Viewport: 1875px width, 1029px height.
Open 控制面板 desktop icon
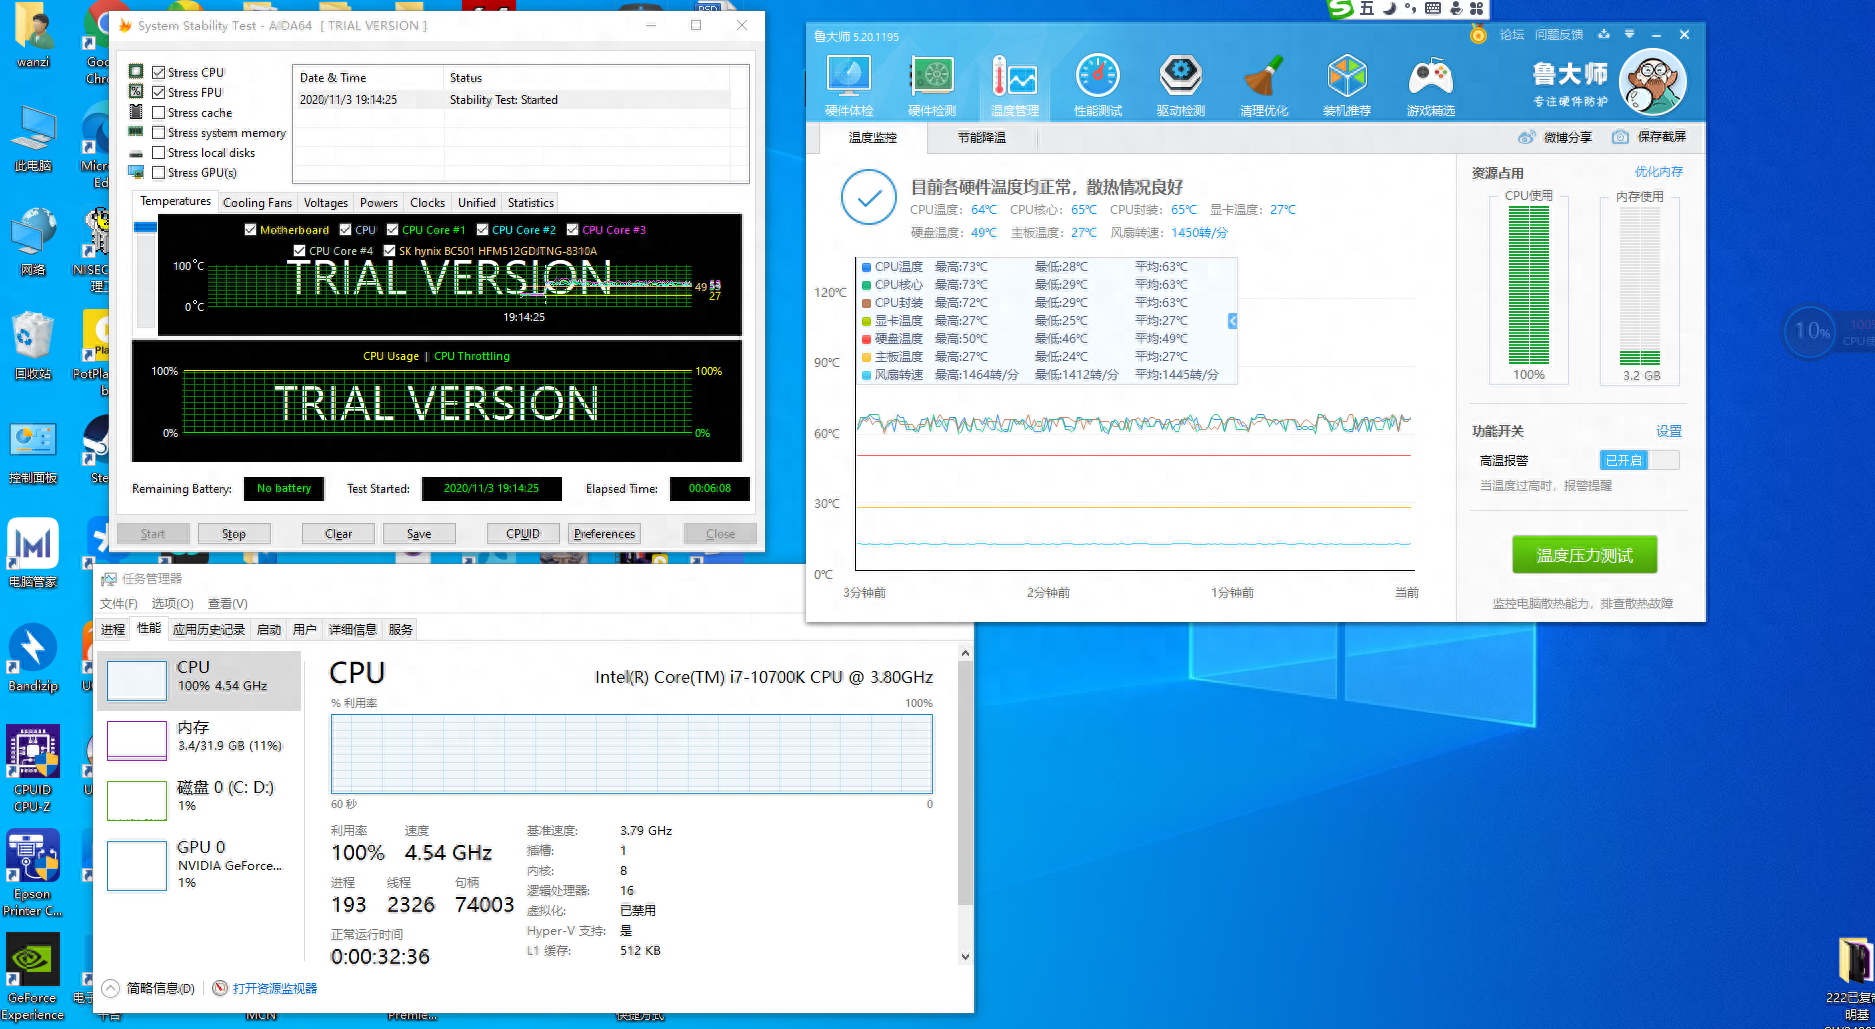[33, 451]
